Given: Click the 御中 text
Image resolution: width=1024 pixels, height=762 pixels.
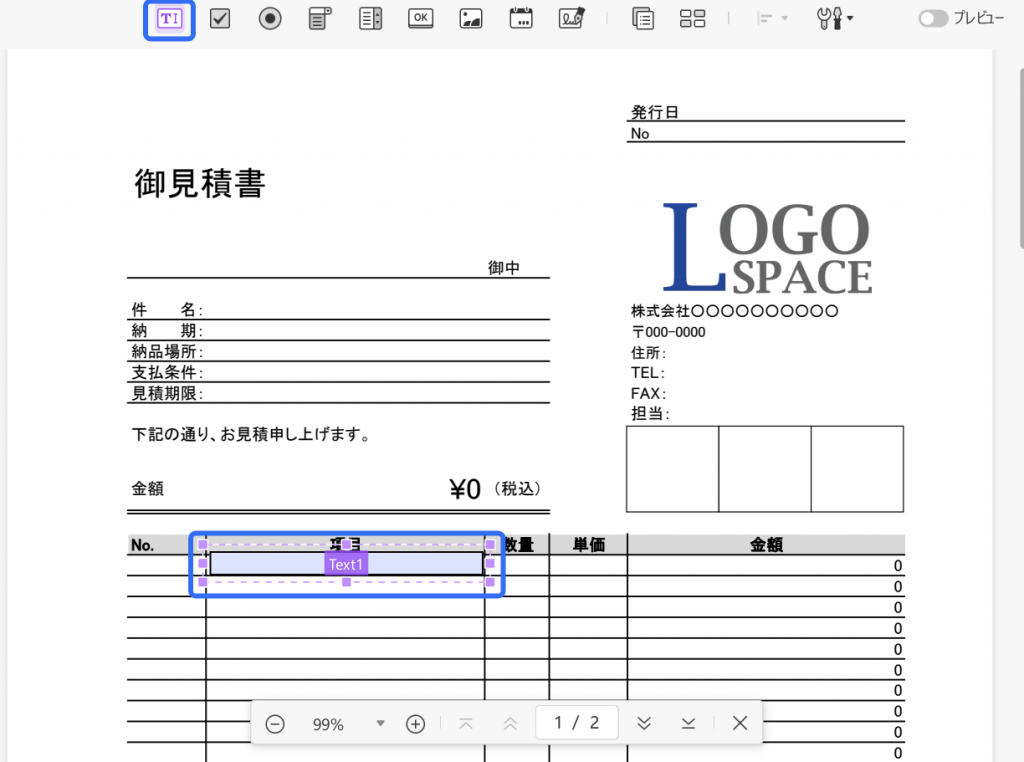Looking at the screenshot, I should tap(504, 268).
